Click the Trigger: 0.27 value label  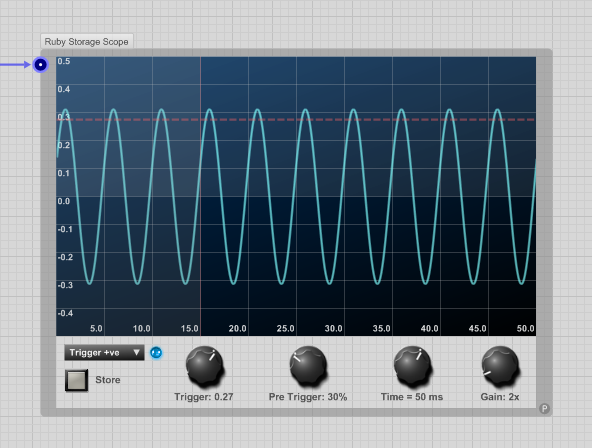[x=204, y=397]
